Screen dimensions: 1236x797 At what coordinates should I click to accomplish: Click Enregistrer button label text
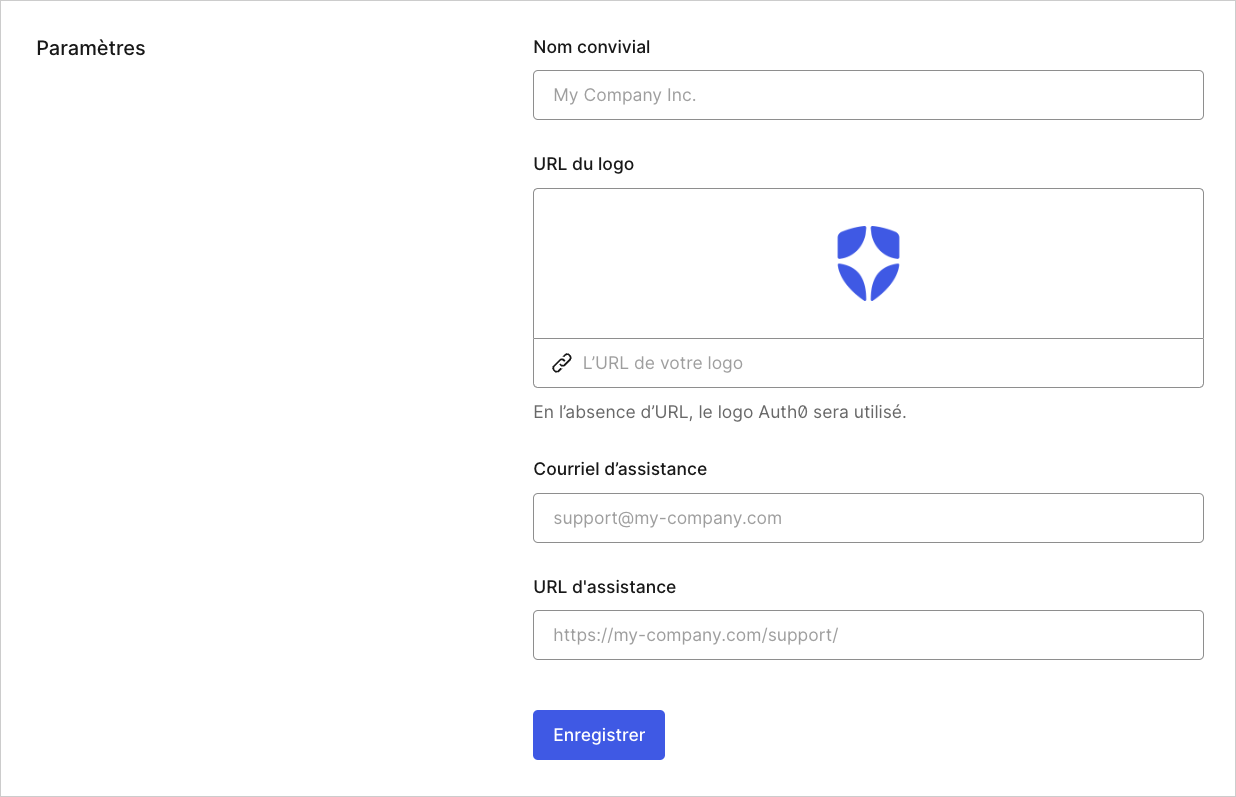(599, 735)
